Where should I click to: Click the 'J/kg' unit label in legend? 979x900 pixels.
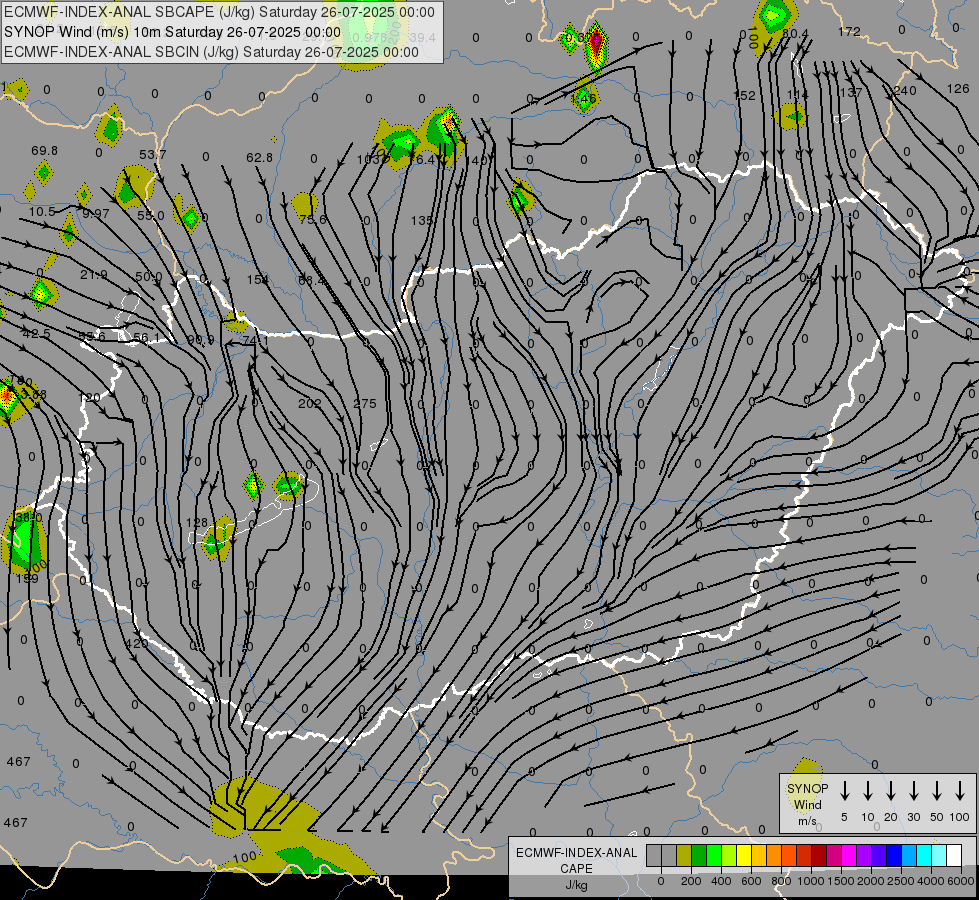(x=576, y=885)
